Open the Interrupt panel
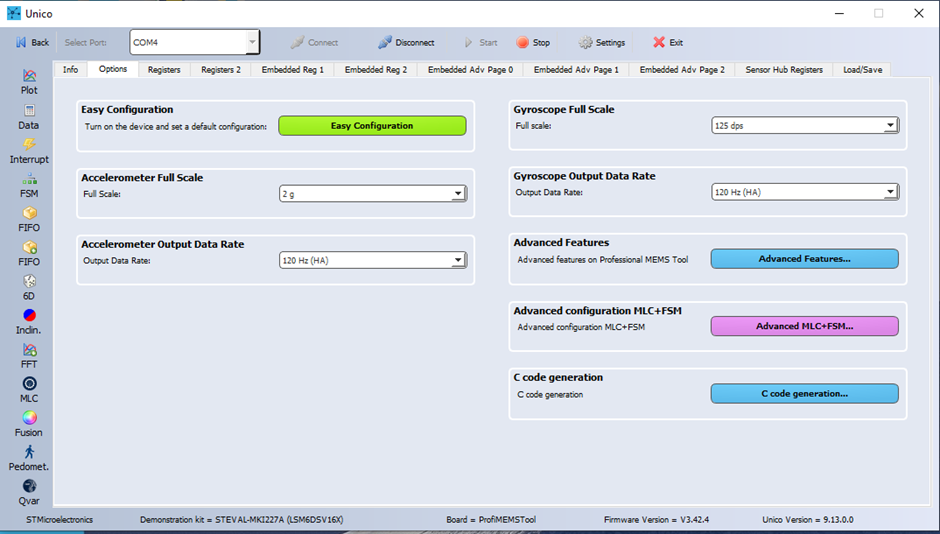Screen dimensions: 940x534 [29, 151]
